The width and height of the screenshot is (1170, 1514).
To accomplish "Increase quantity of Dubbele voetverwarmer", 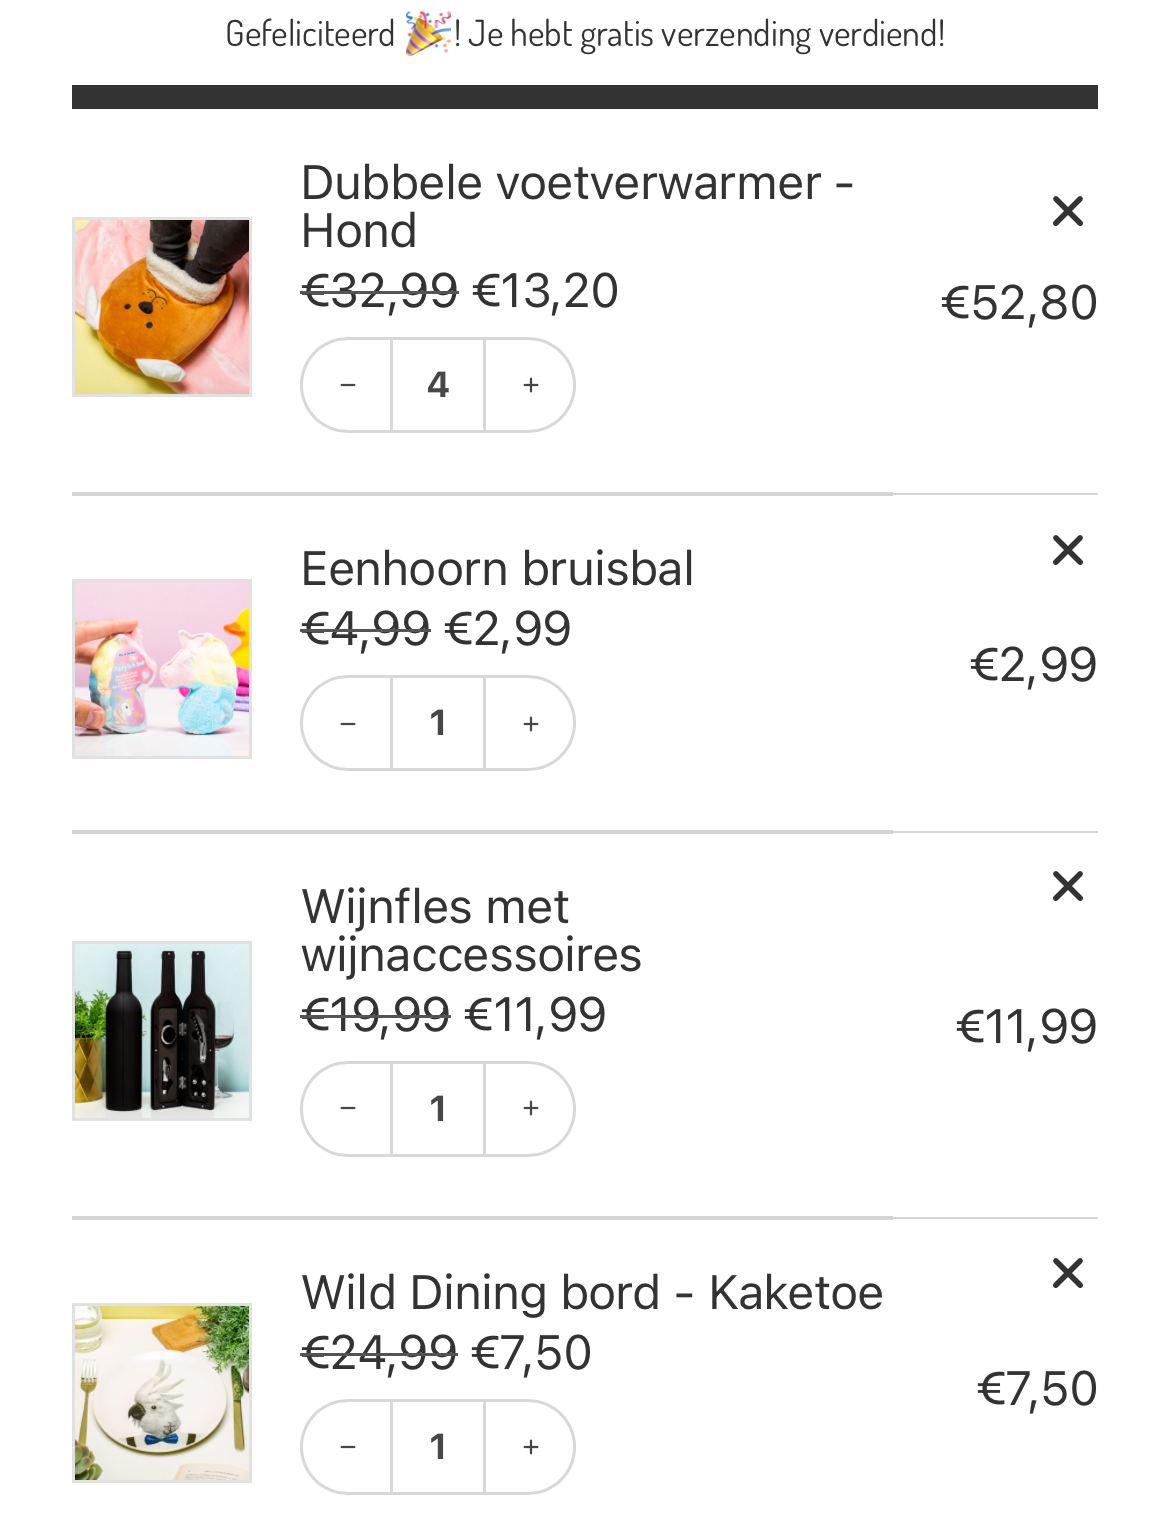I will (x=531, y=385).
